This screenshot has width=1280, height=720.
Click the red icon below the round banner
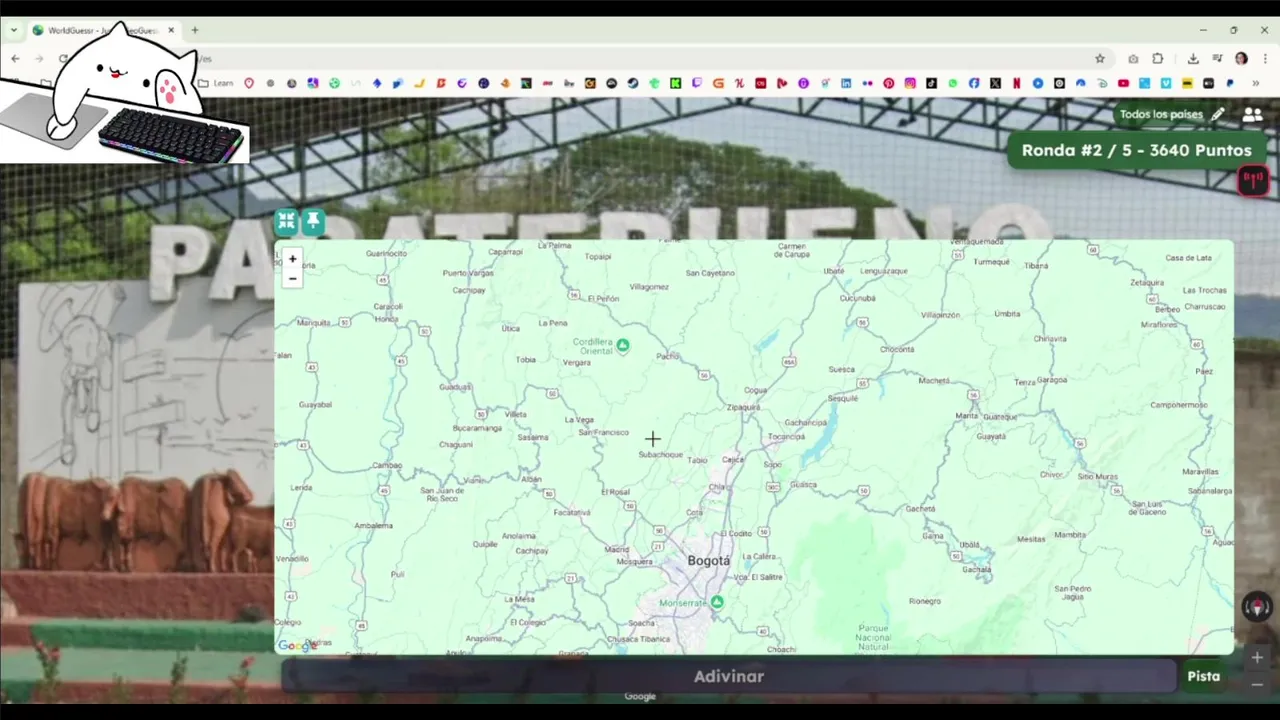coord(1253,180)
